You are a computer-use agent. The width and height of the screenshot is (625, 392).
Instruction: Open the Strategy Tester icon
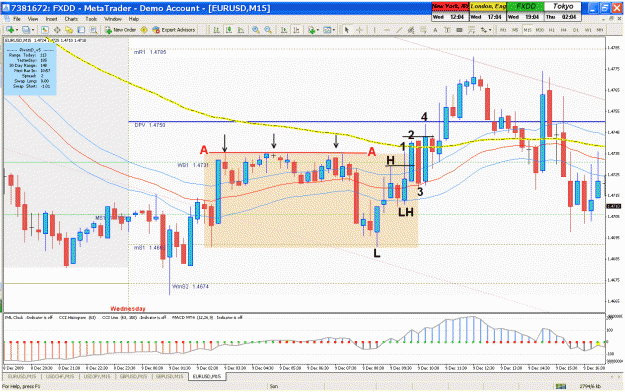(93, 30)
